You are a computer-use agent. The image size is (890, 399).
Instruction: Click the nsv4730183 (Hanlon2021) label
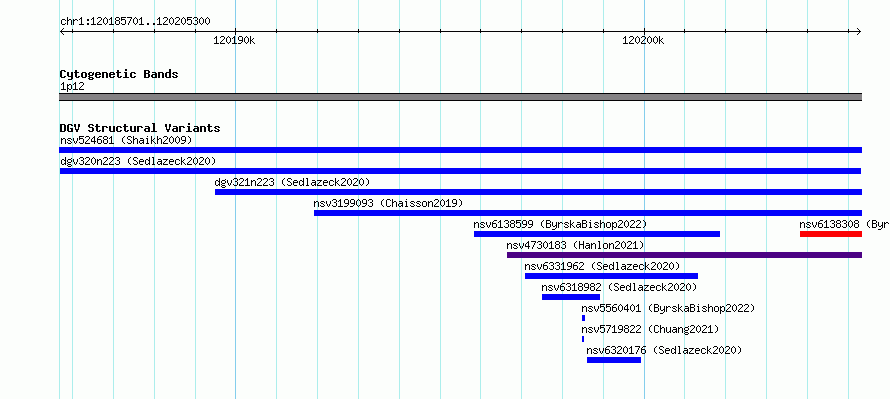click(x=576, y=245)
